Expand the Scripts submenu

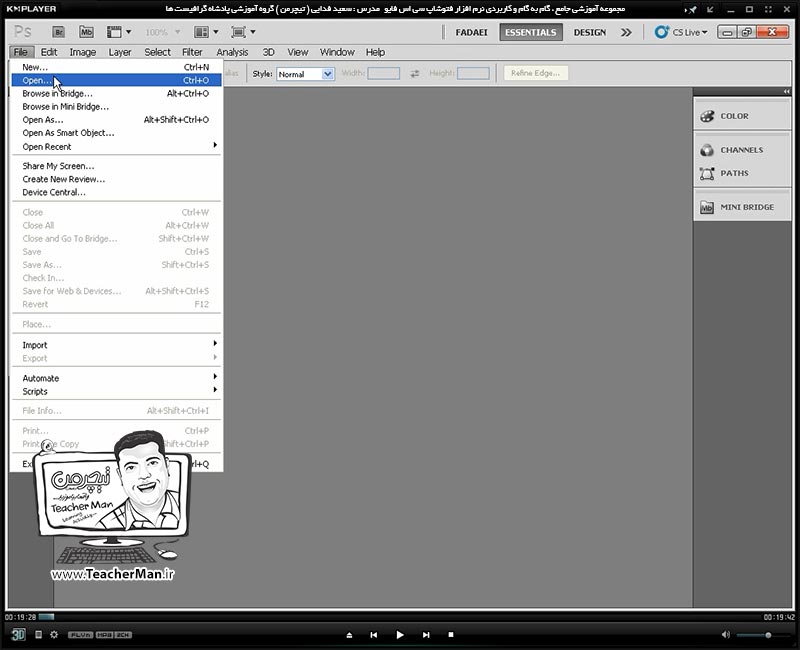[116, 391]
